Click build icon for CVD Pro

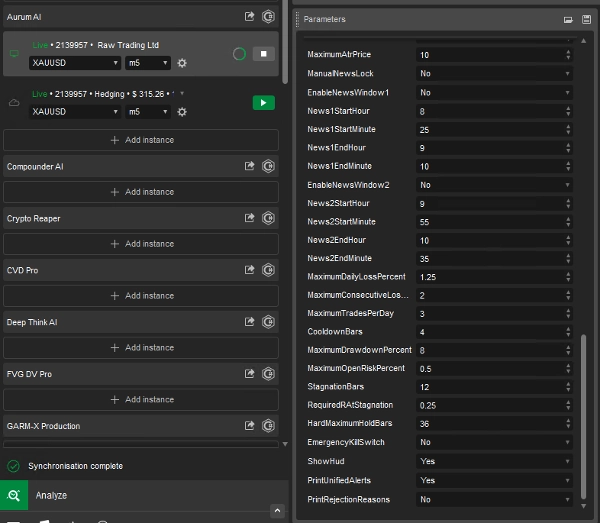click(x=268, y=270)
